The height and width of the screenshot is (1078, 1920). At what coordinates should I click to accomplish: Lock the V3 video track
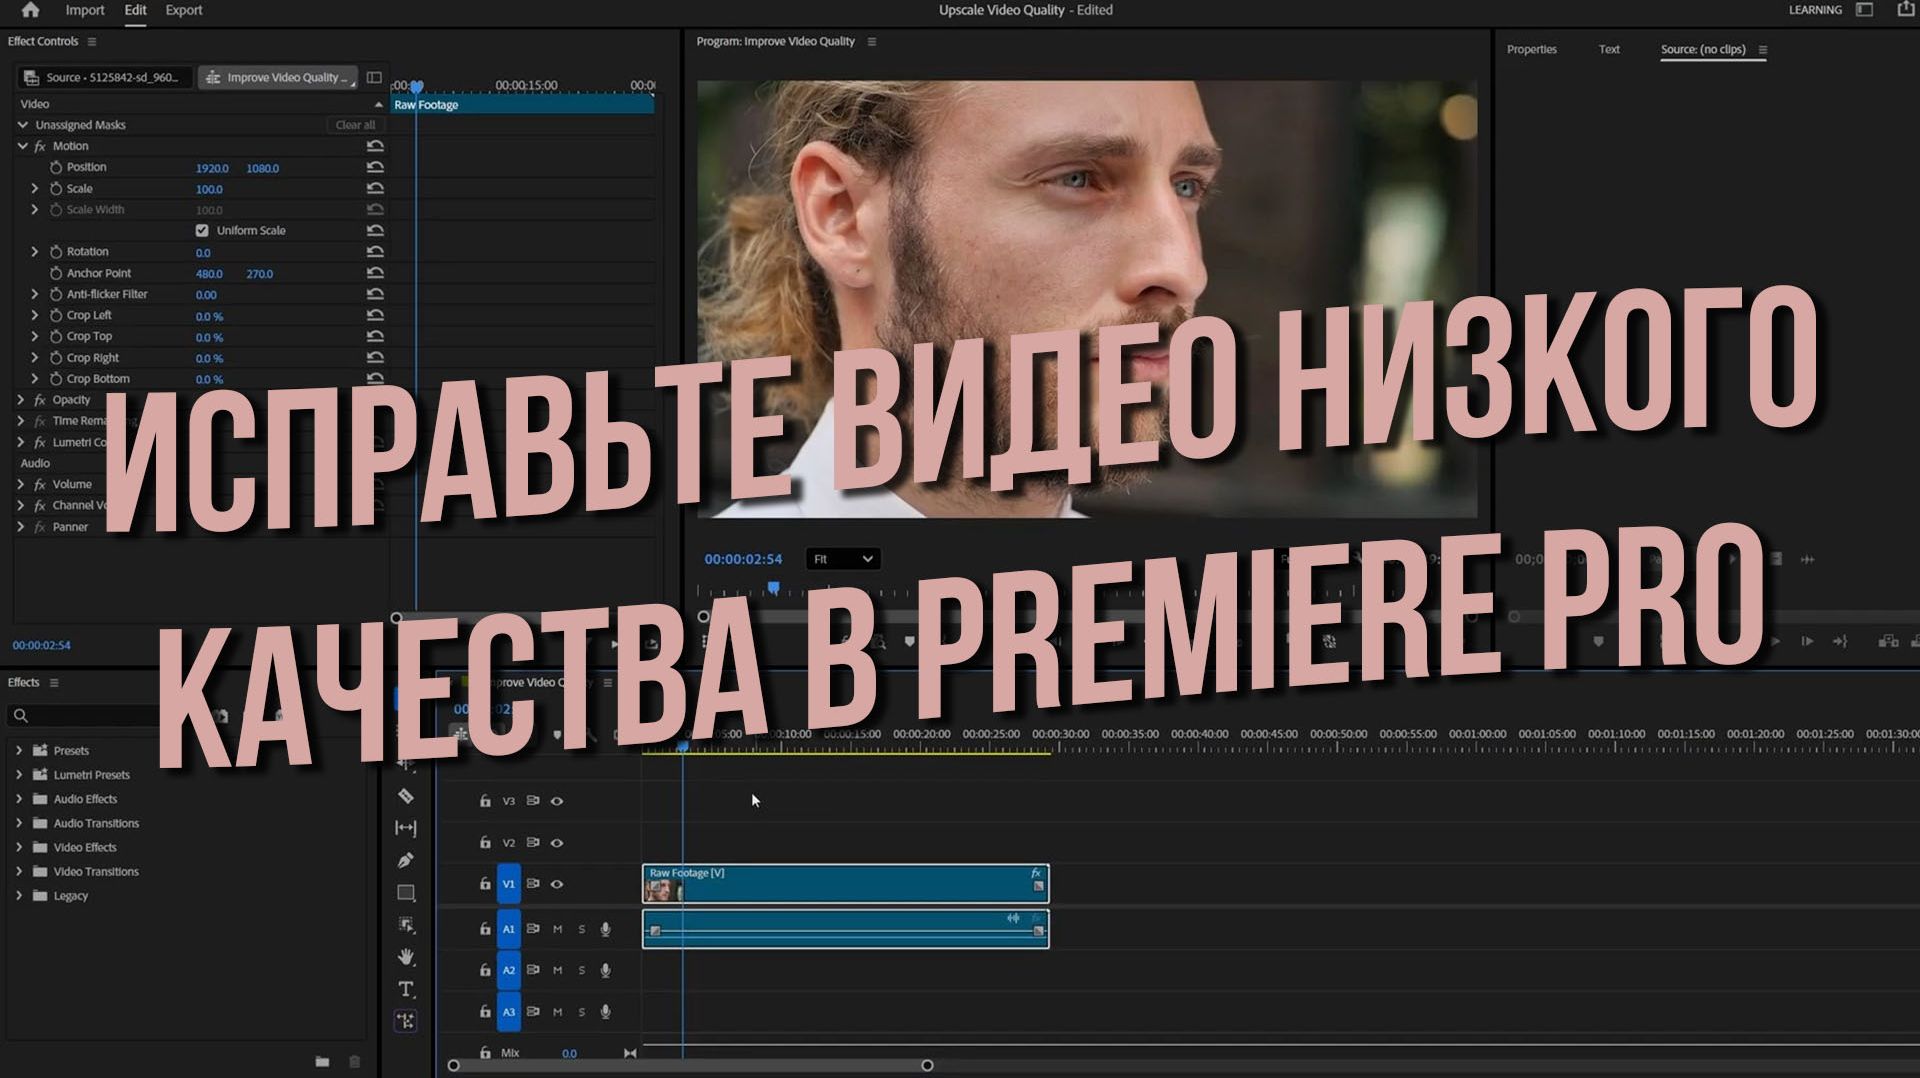click(486, 801)
